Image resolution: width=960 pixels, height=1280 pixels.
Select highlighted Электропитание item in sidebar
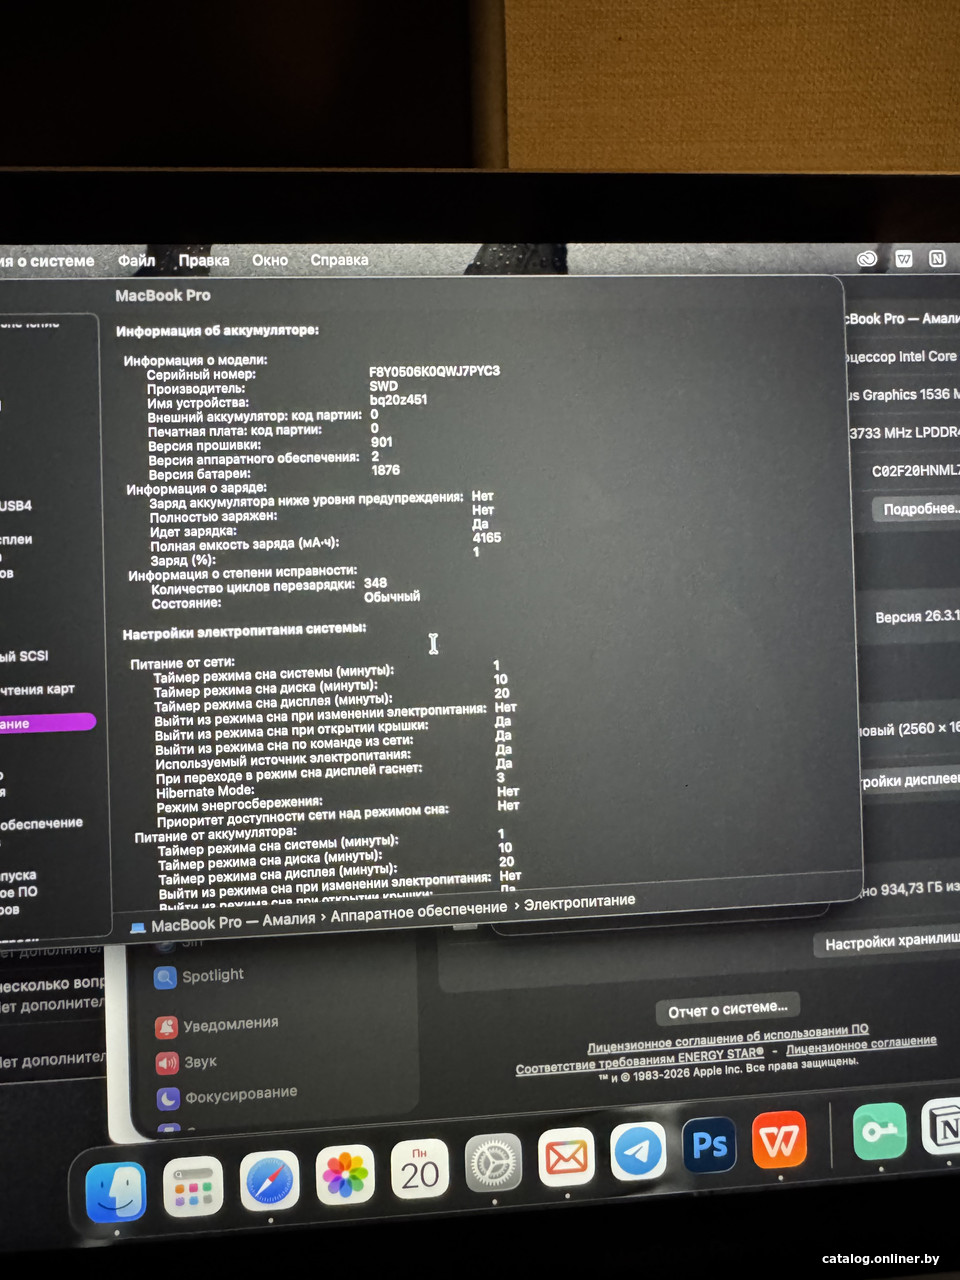point(46,723)
